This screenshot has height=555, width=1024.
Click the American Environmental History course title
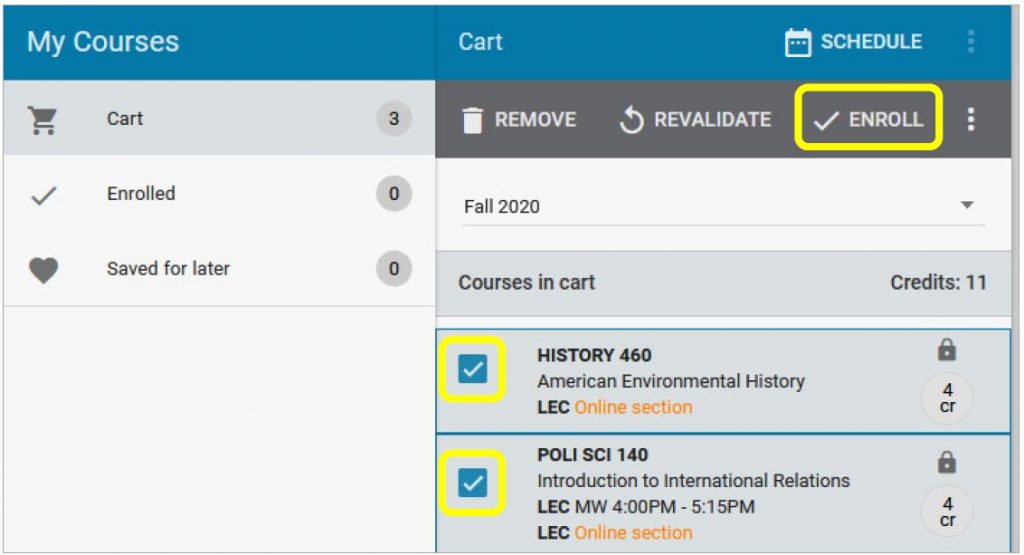[x=671, y=381]
